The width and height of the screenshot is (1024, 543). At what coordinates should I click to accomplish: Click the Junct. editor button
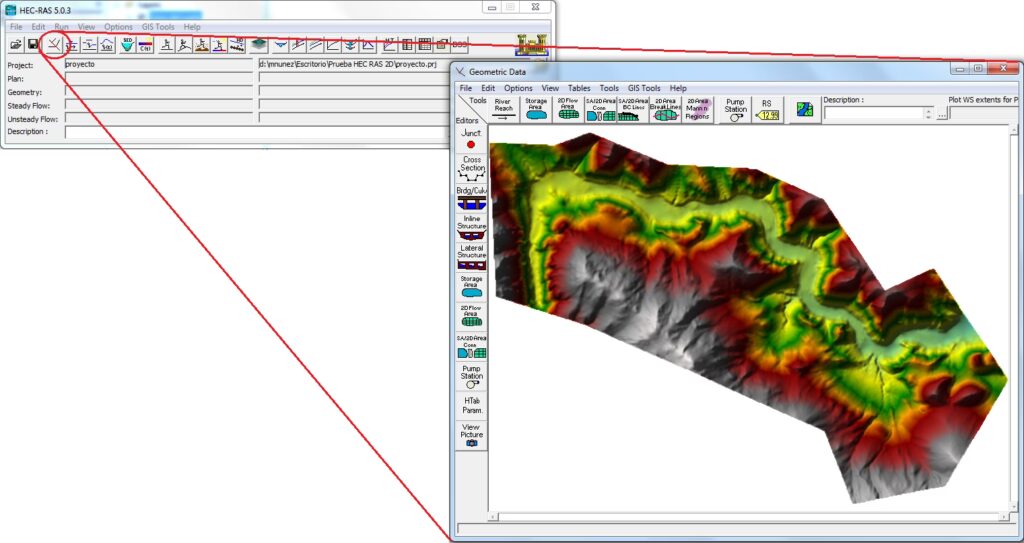[471, 138]
